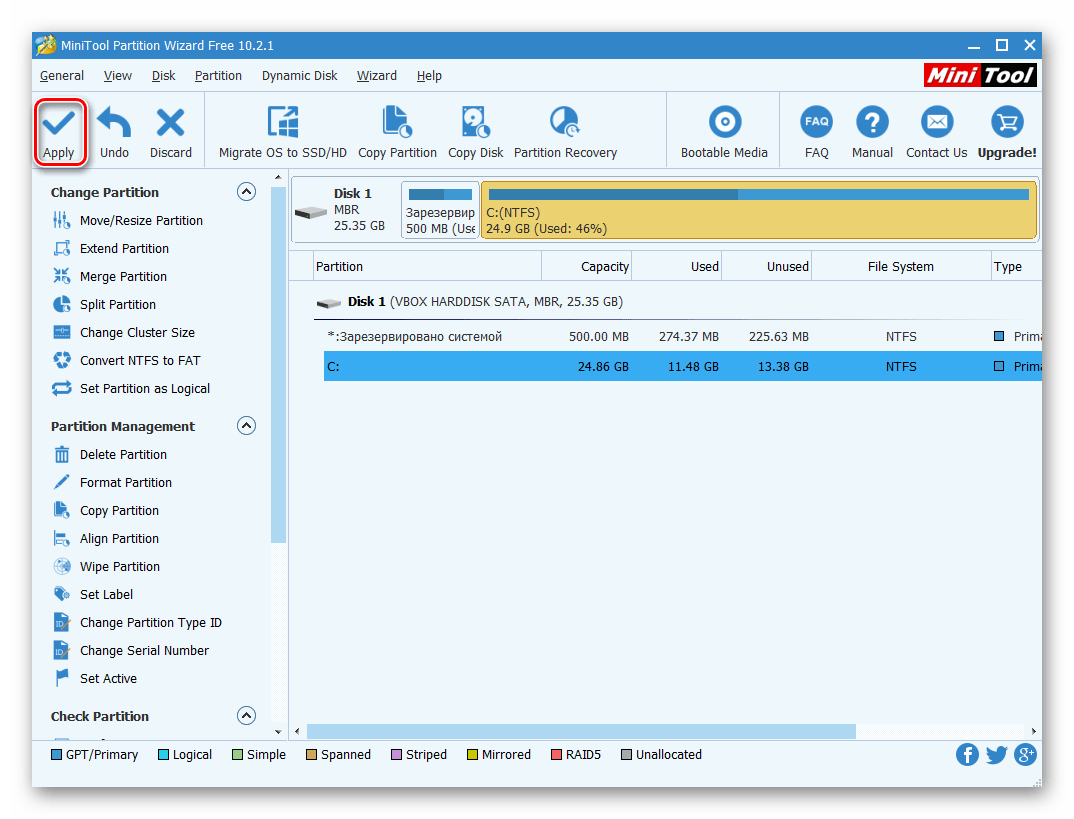Viewport: 1074px width, 819px height.
Task: Sort by the Capacity column header
Action: click(x=587, y=267)
